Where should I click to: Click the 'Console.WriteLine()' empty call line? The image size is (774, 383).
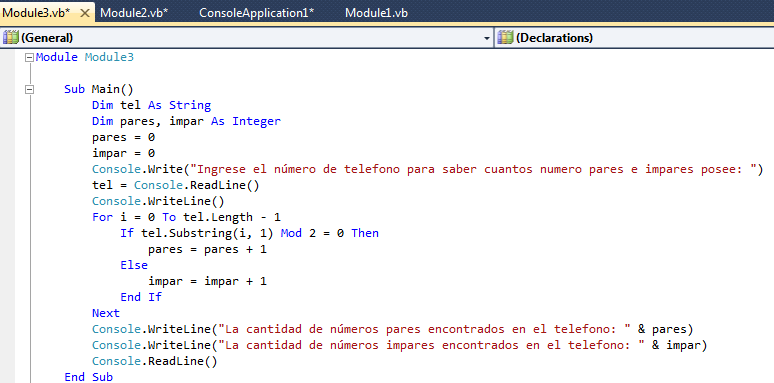158,201
